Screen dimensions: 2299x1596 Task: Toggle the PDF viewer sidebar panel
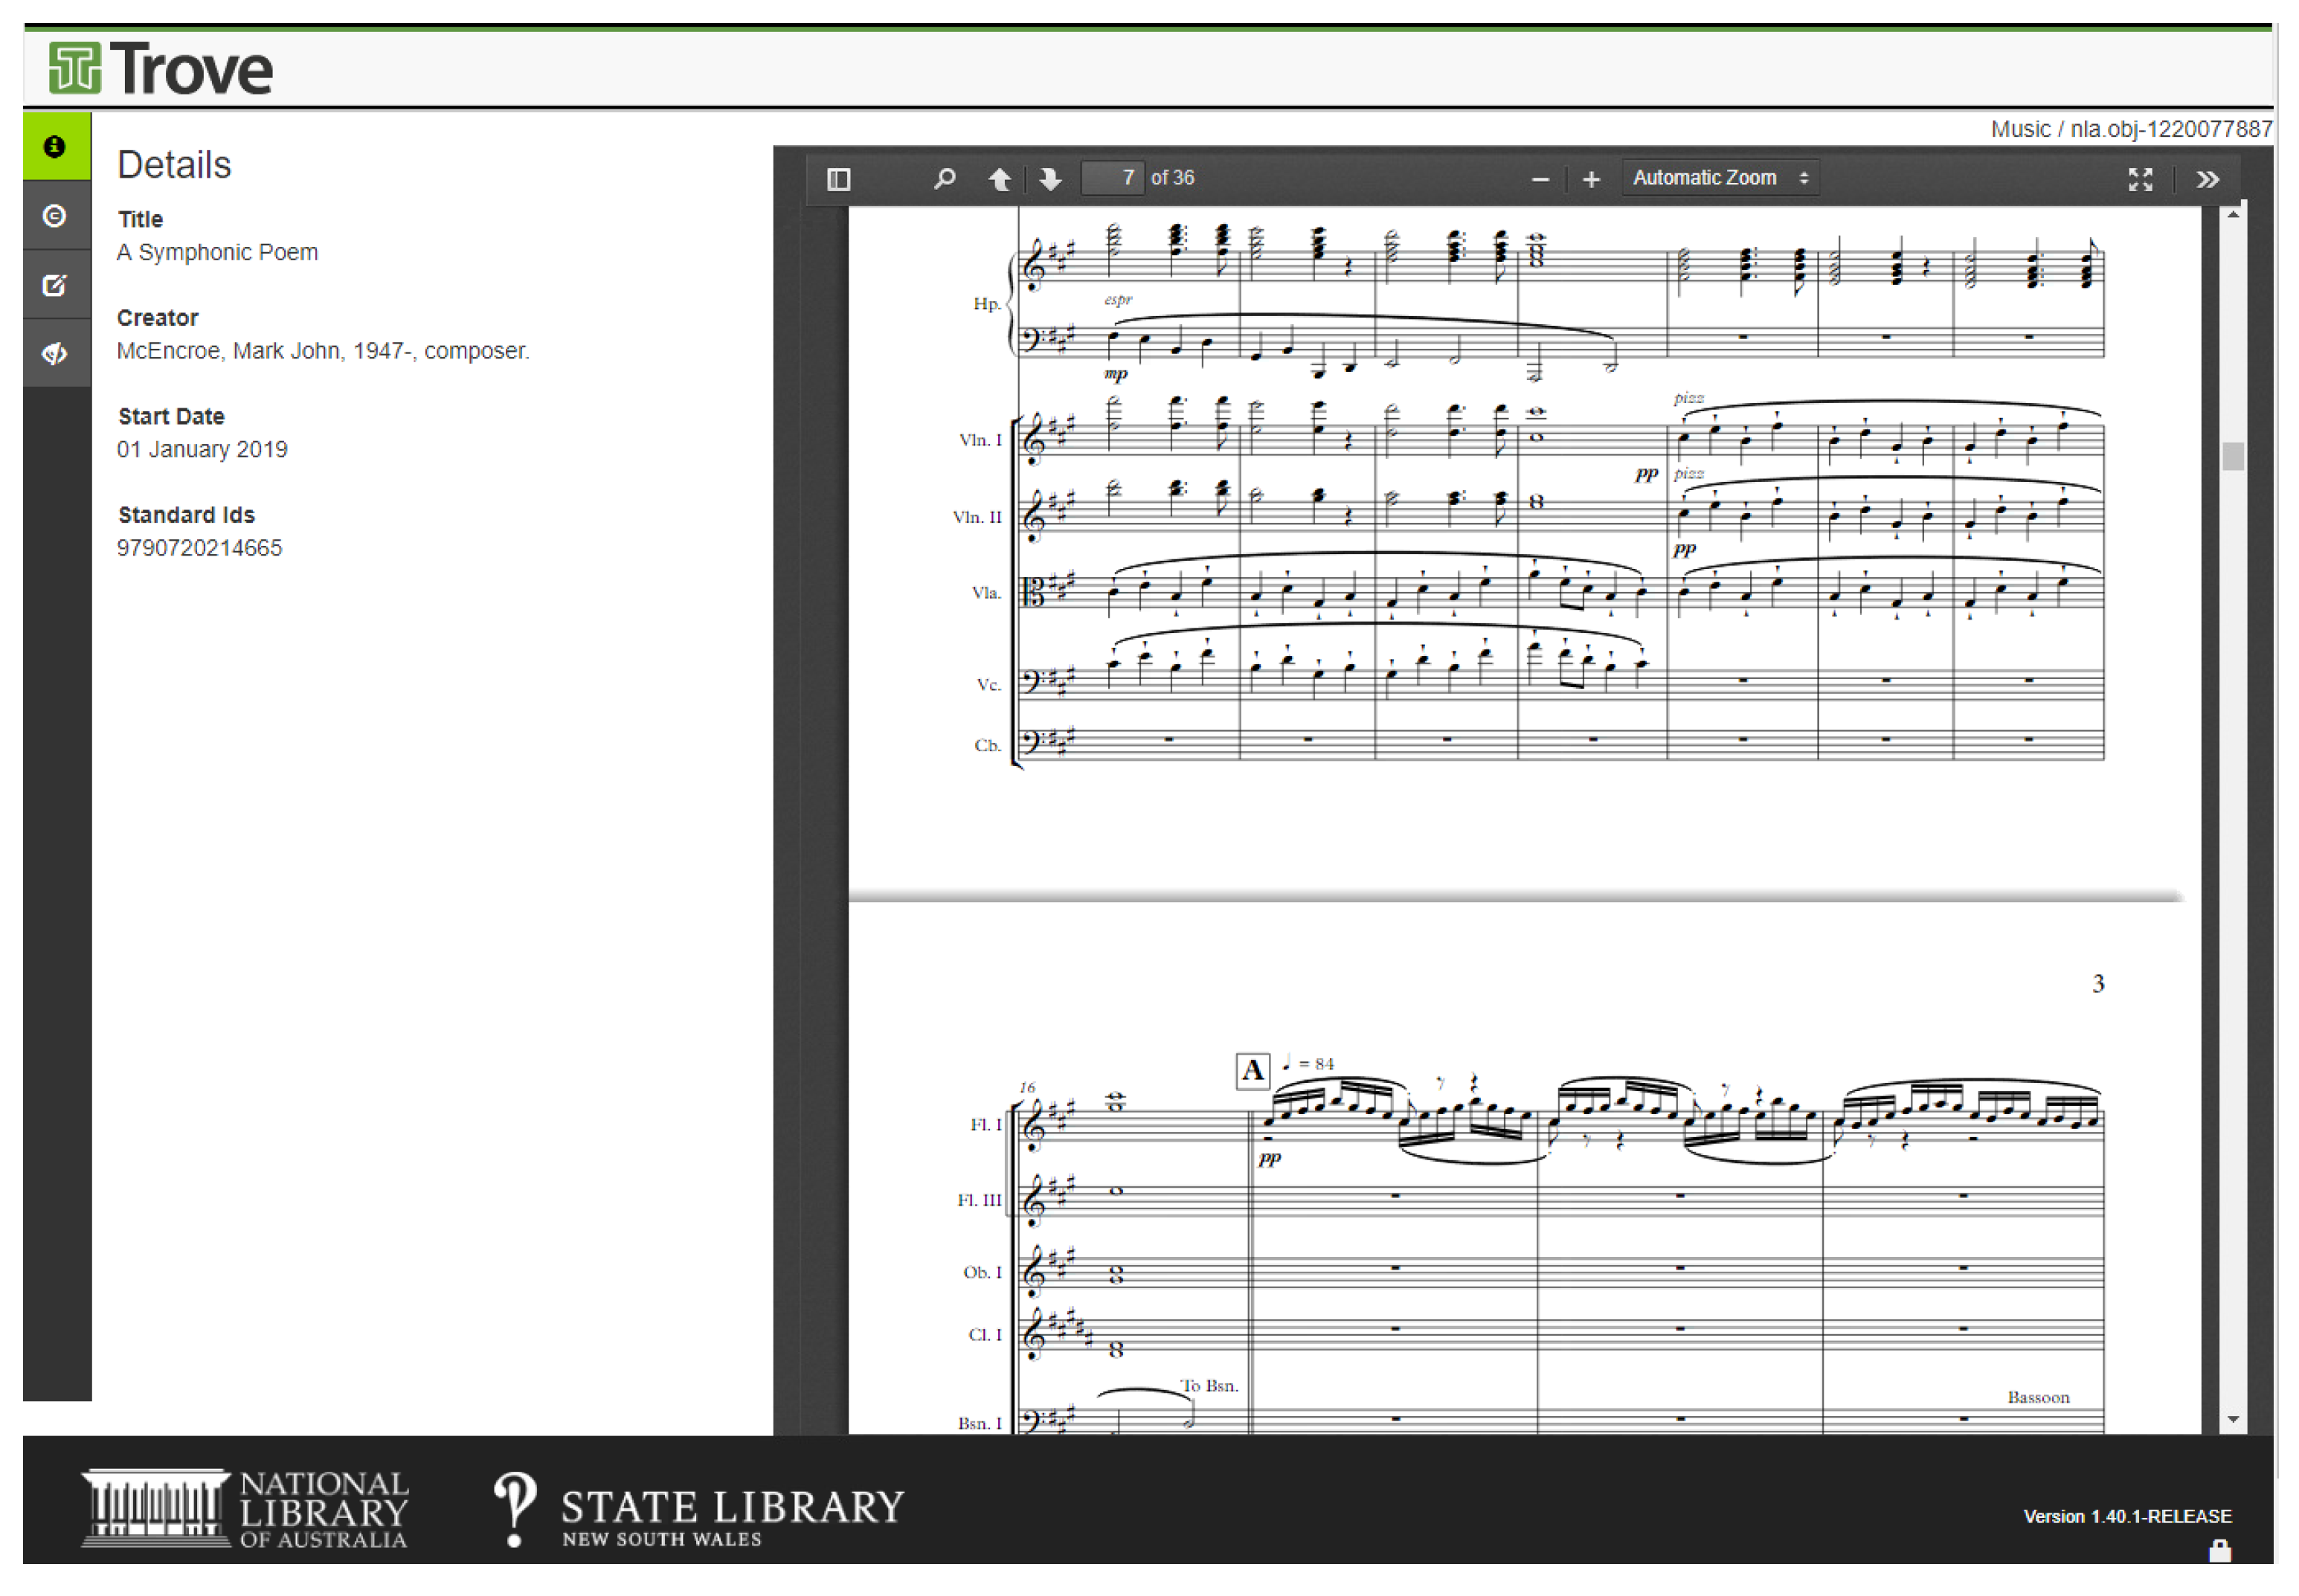pos(838,179)
